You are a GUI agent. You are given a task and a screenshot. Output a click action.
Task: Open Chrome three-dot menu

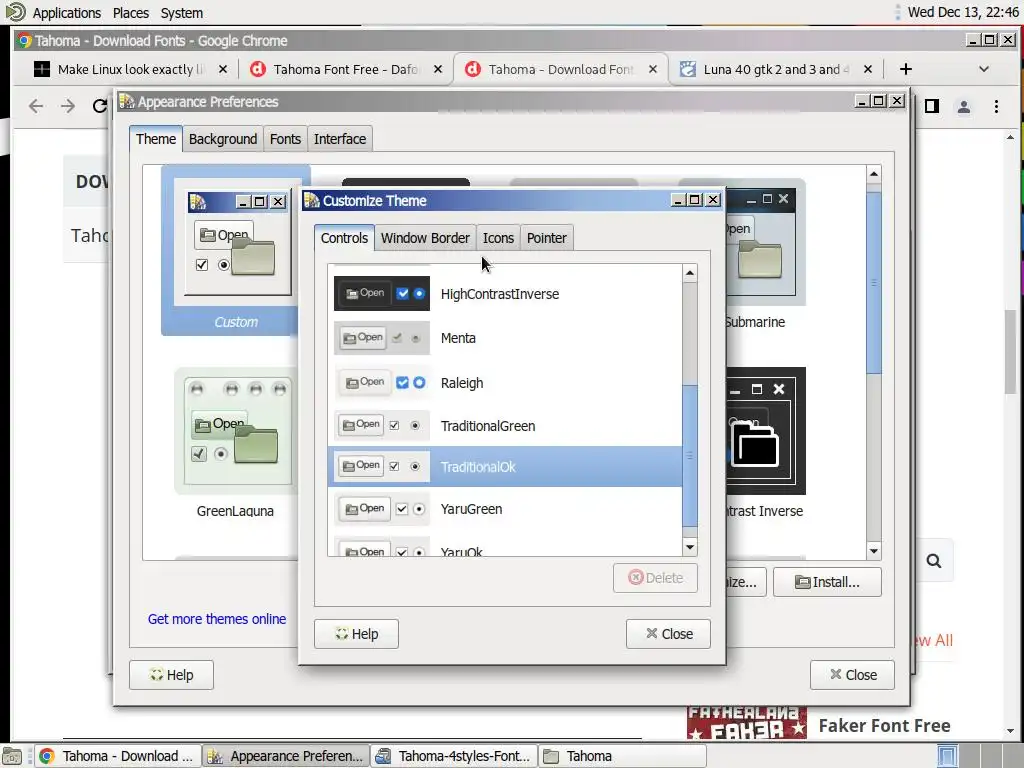tap(996, 106)
